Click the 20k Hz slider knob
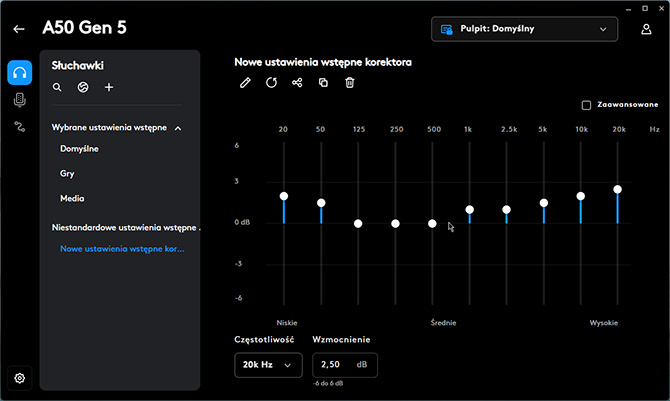Image resolution: width=670 pixels, height=401 pixels. [x=617, y=189]
